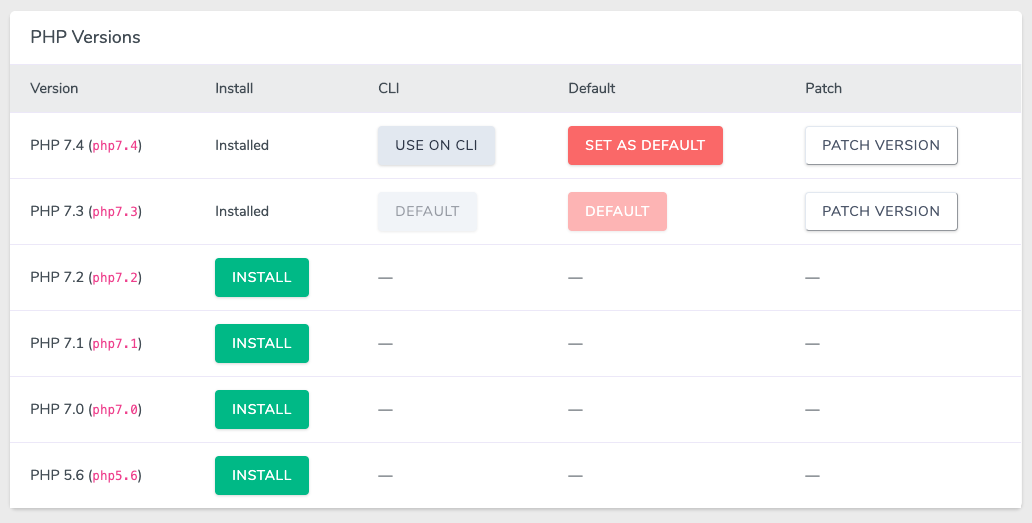
Task: Click Use on CLI for PHP 7.4
Action: coord(436,145)
